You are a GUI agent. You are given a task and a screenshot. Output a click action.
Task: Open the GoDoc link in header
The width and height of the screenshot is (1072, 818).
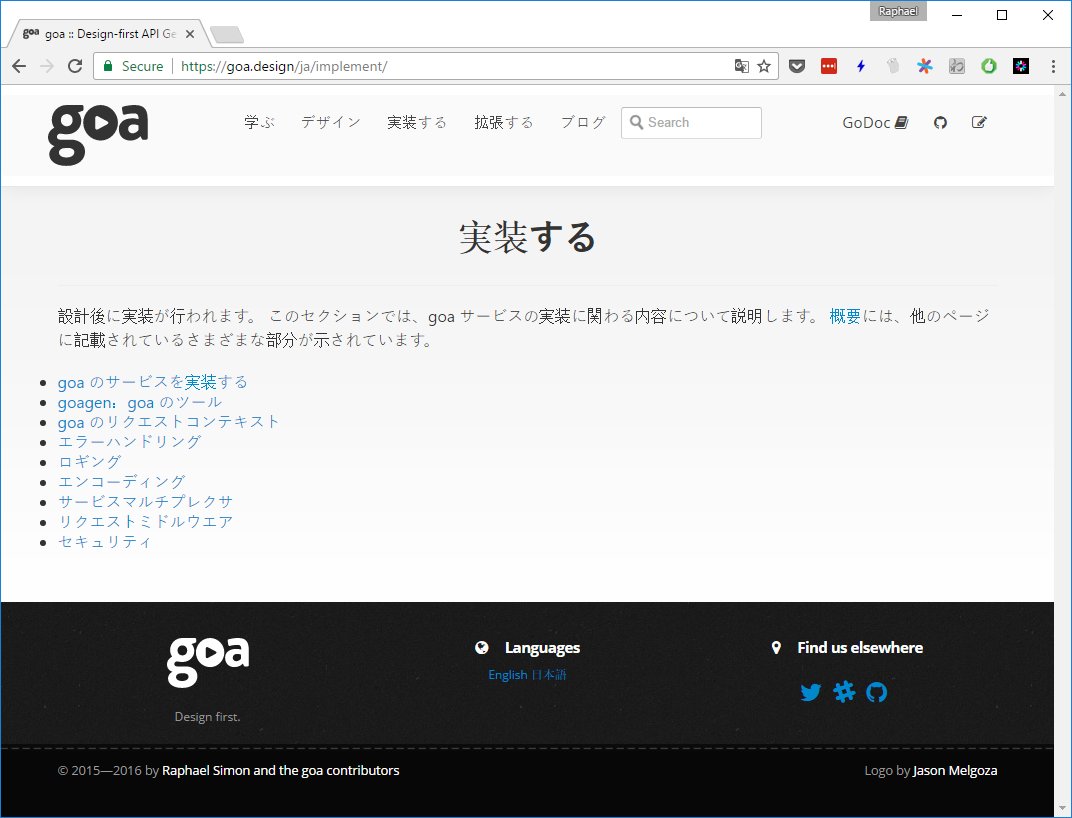875,122
